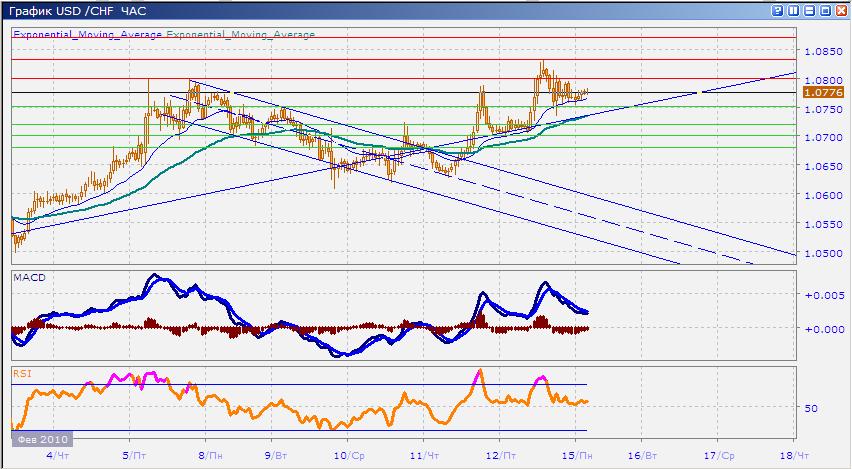The width and height of the screenshot is (852, 469).
Task: Minimize the USD/CHF chart window
Action: click(x=809, y=9)
